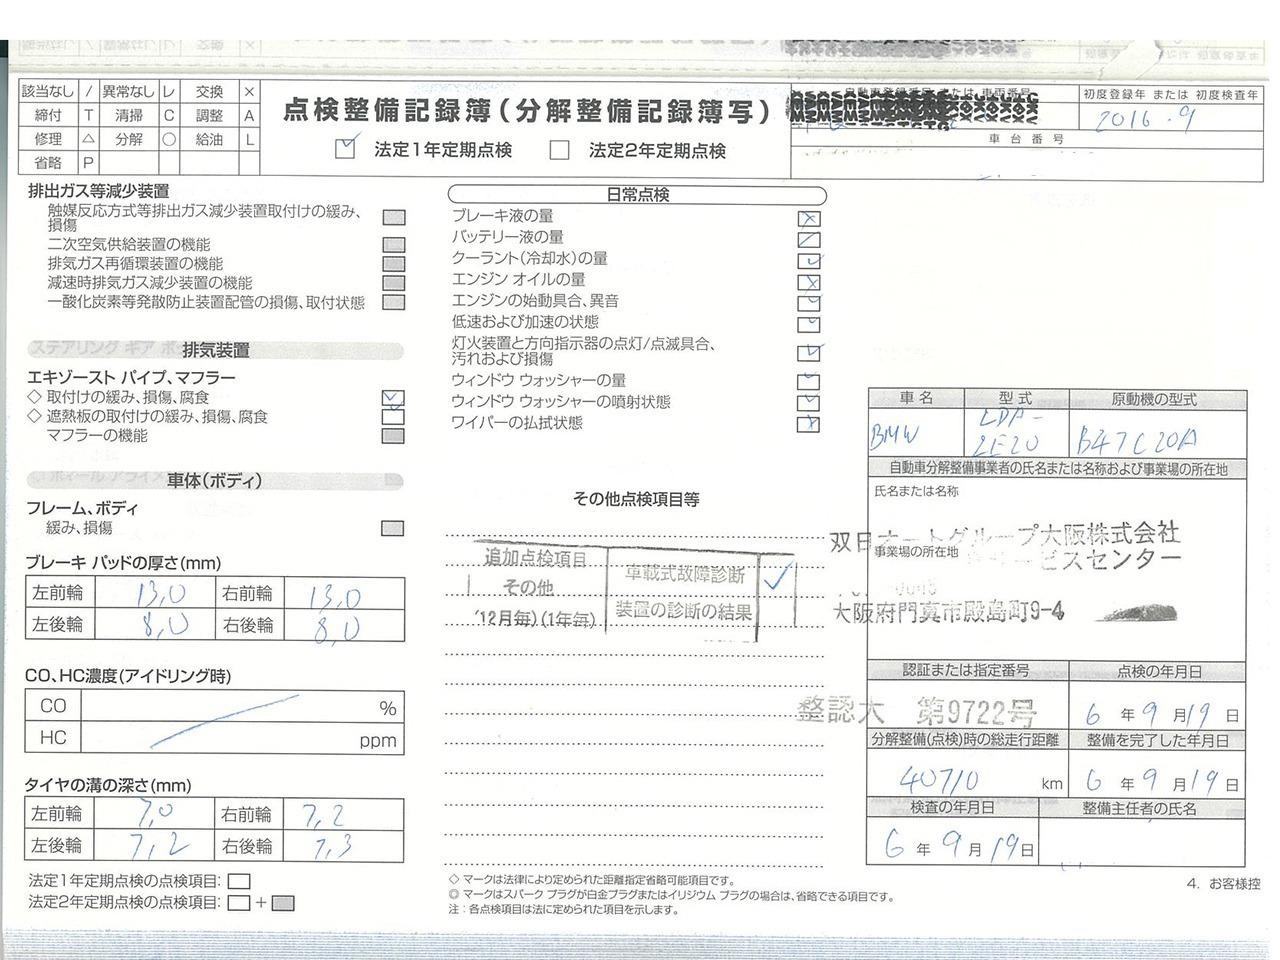Uncheck the 法定1年定期点検 checkbox
The image size is (1280, 960).
pos(345,149)
